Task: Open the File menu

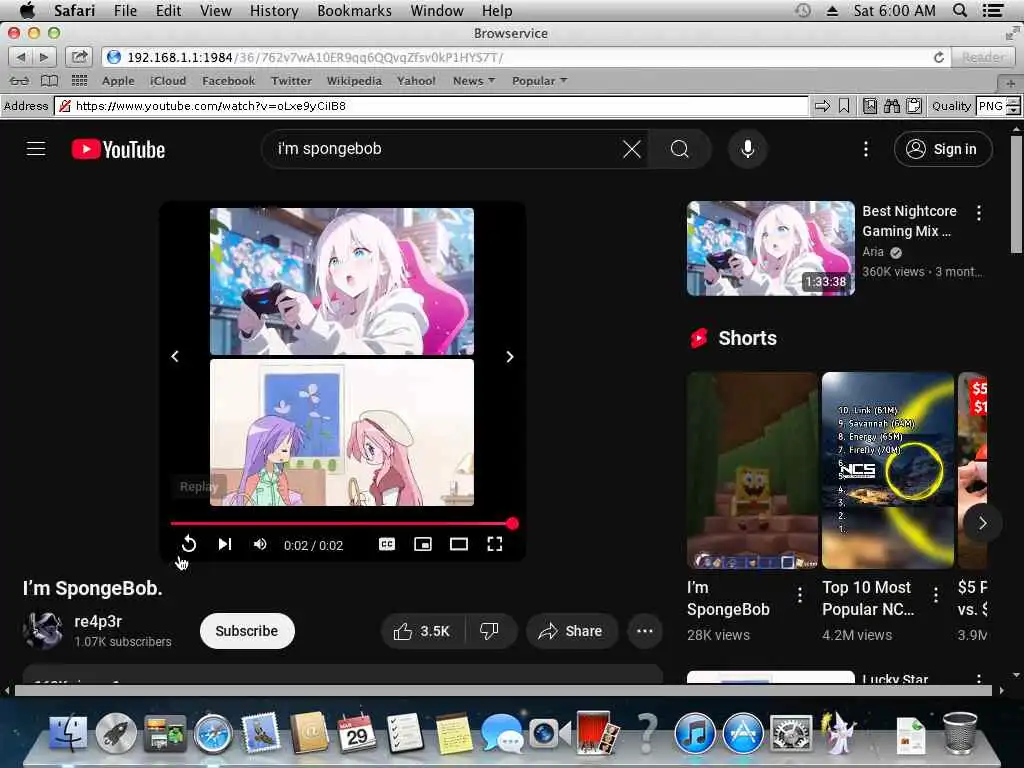Action: click(x=125, y=10)
